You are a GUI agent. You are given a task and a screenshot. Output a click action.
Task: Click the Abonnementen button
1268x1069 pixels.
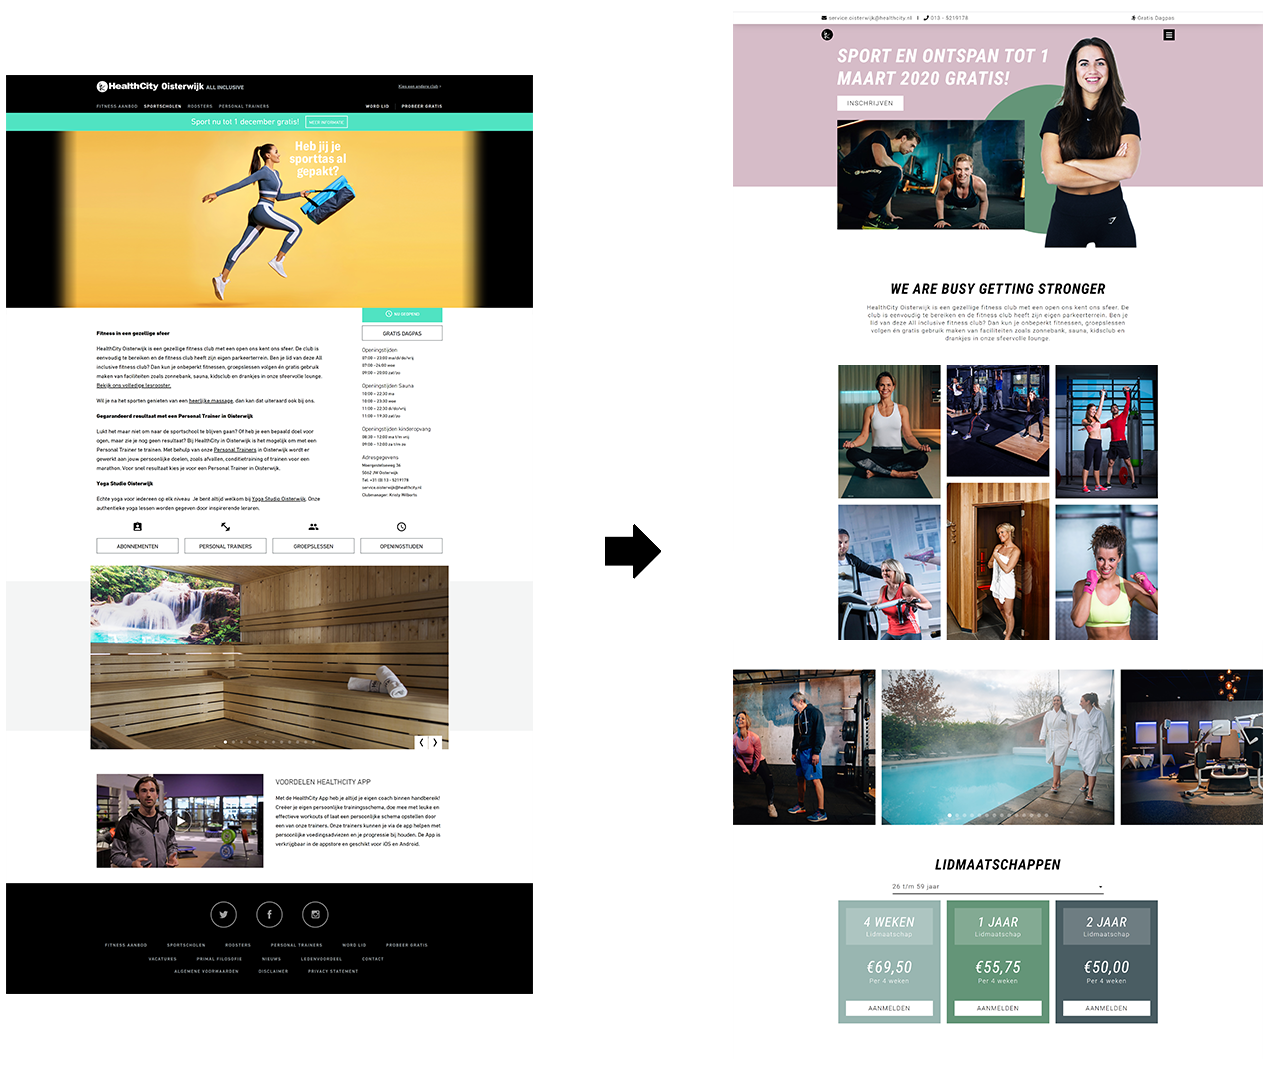137,546
